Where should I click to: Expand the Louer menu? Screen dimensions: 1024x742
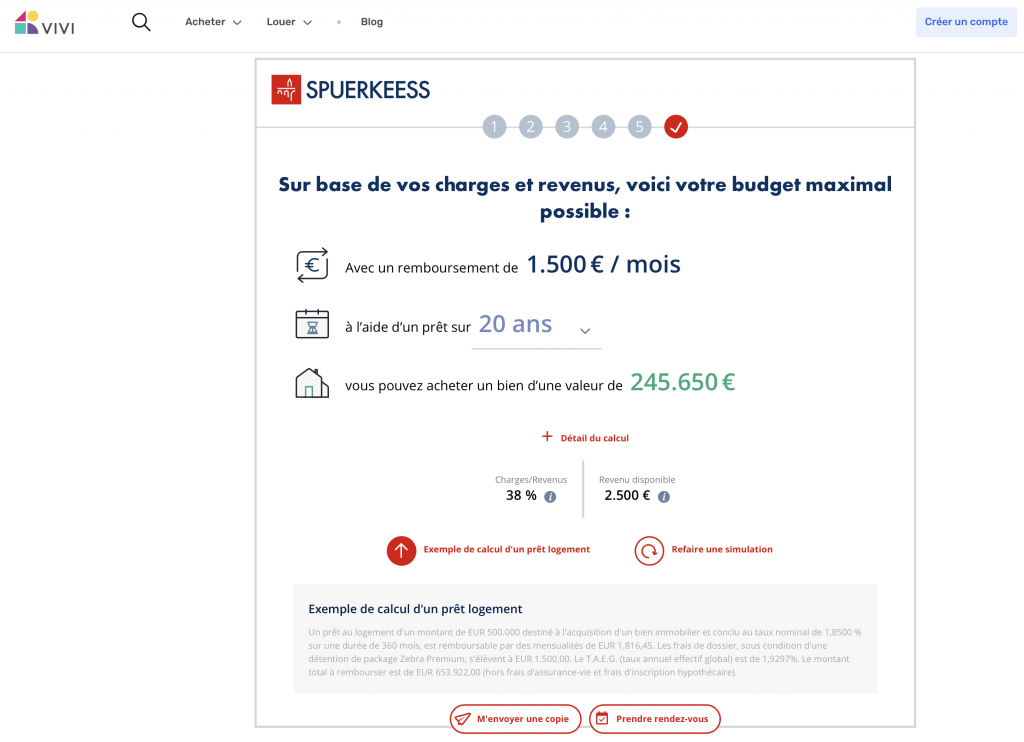point(289,22)
